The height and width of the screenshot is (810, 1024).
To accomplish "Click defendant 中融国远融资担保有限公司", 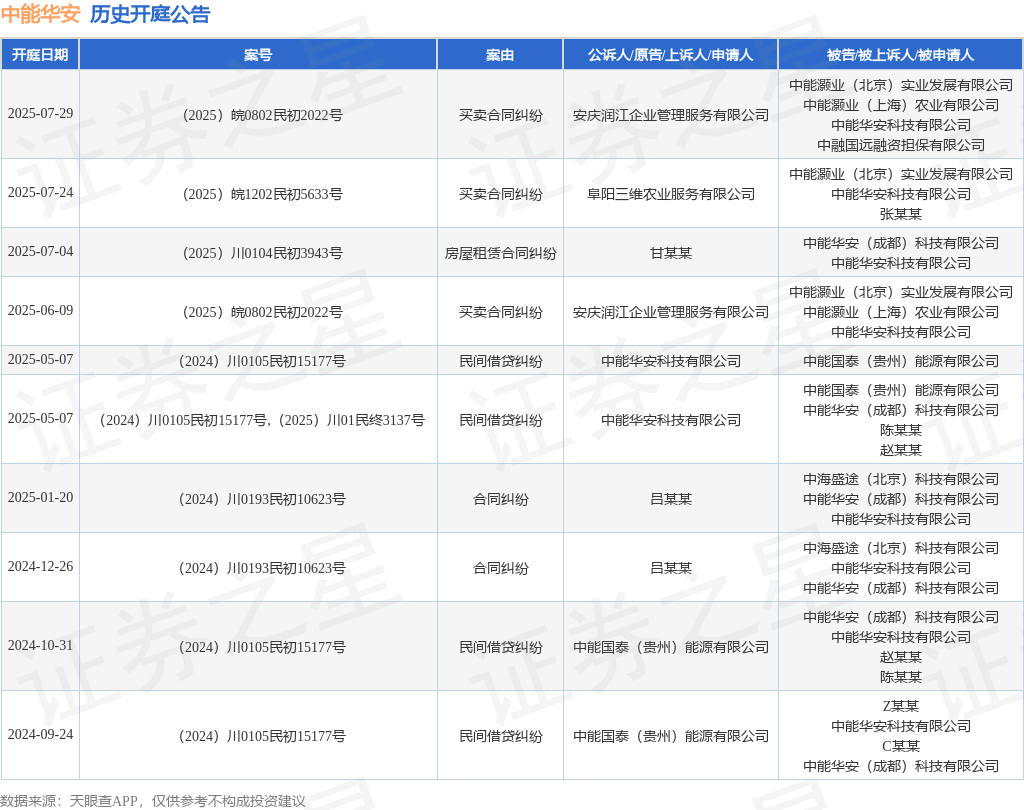I will (x=901, y=145).
